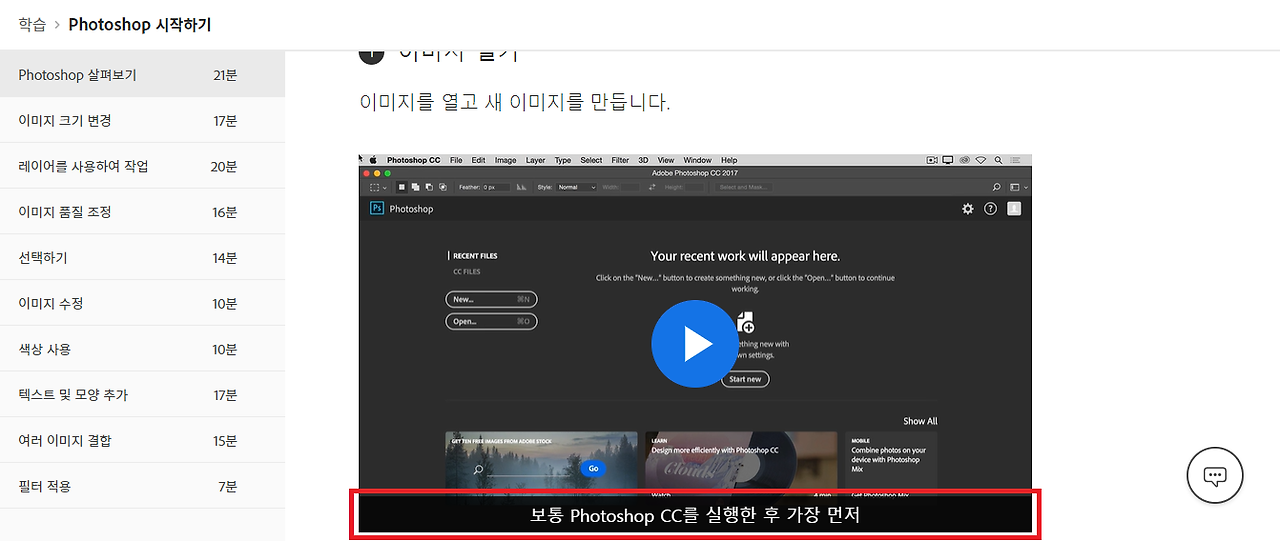Open the 선택하기 lesson
Screen dimensions: 1280x541
pyautogui.click(x=142, y=258)
